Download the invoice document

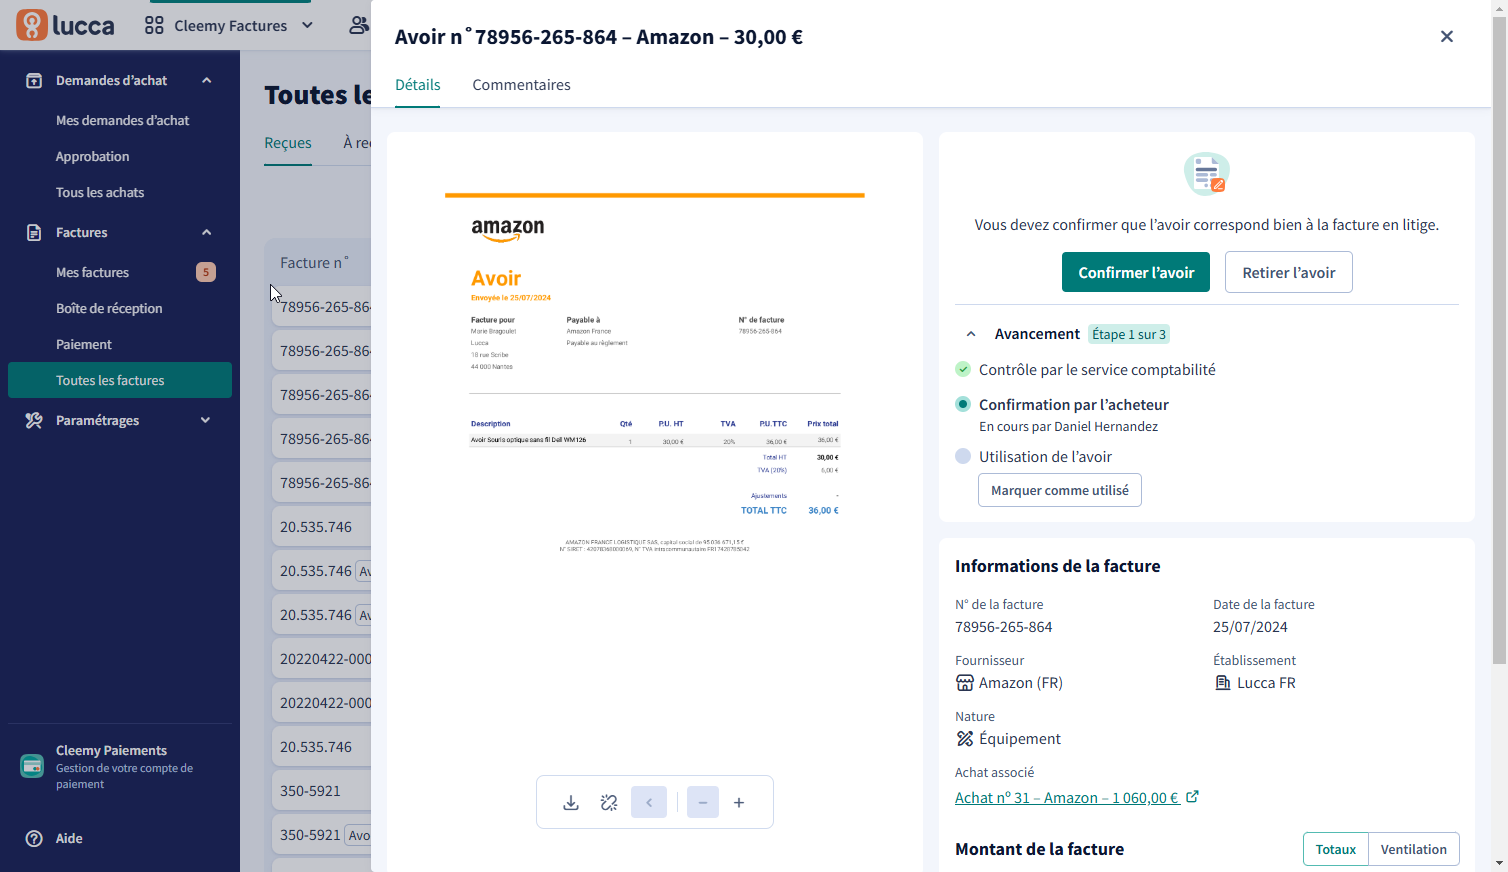(x=571, y=802)
